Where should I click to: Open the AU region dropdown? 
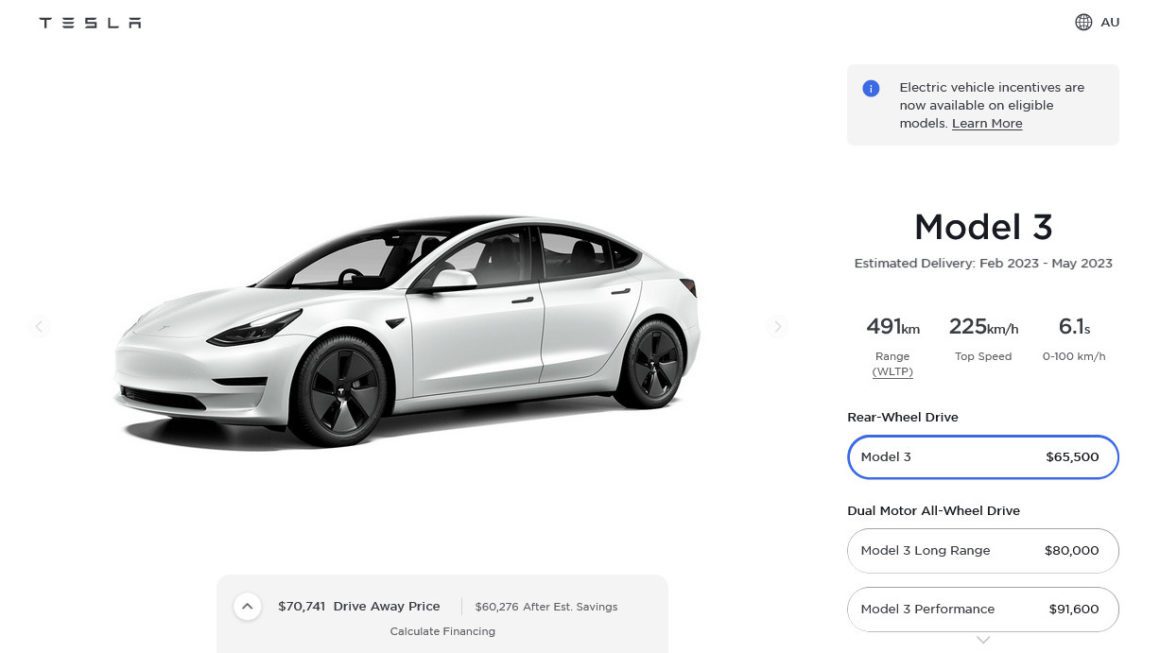1110,21
